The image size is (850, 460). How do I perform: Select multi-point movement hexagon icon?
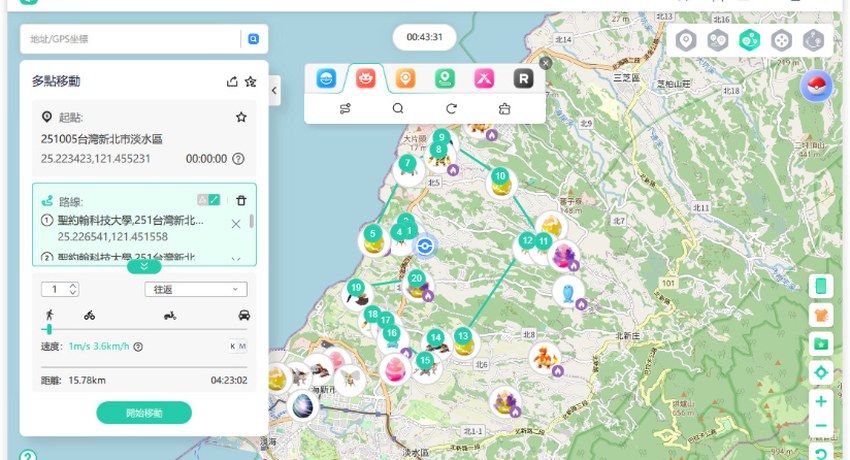[x=750, y=40]
